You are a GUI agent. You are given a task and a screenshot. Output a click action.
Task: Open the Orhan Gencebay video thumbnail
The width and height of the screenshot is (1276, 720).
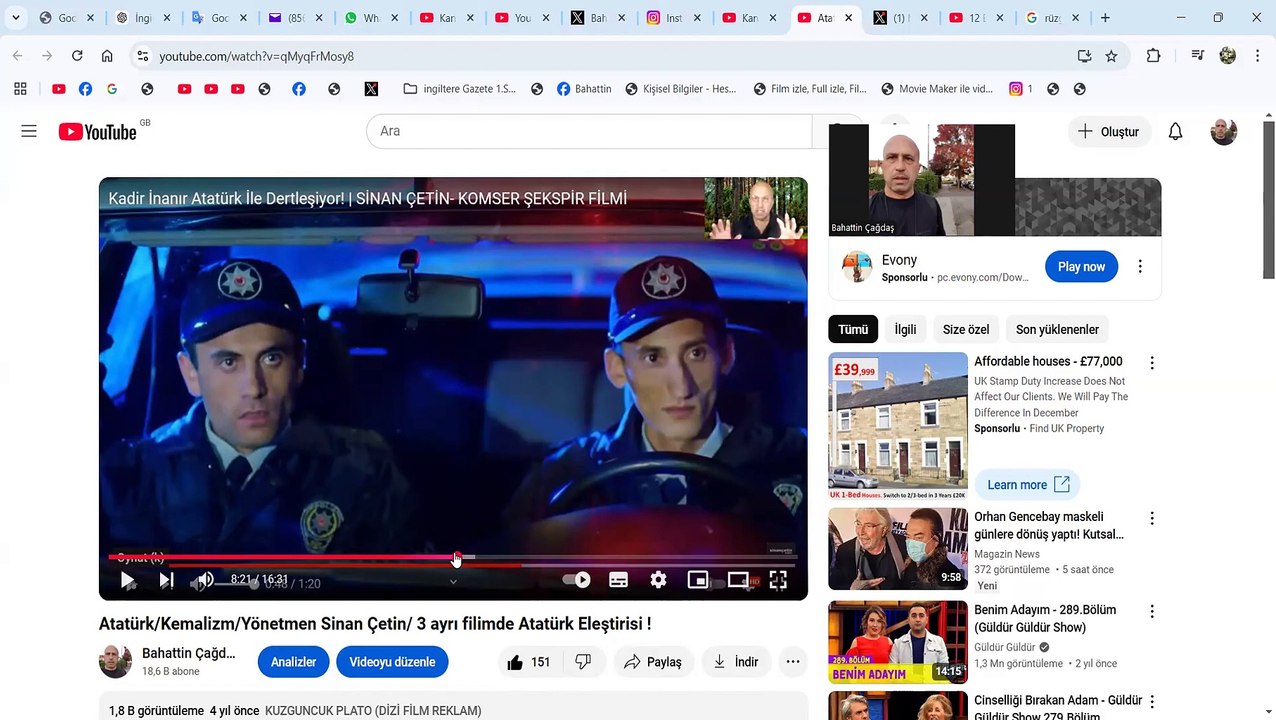click(x=898, y=549)
